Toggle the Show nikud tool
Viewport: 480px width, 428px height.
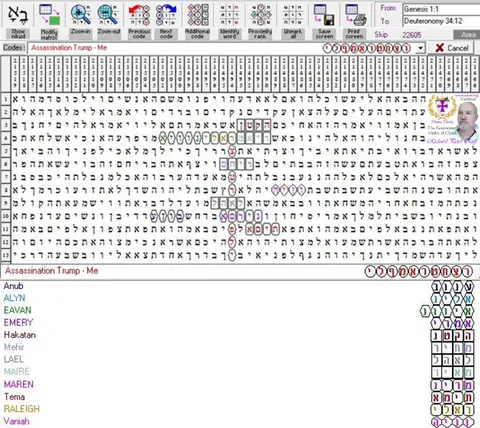tap(18, 21)
